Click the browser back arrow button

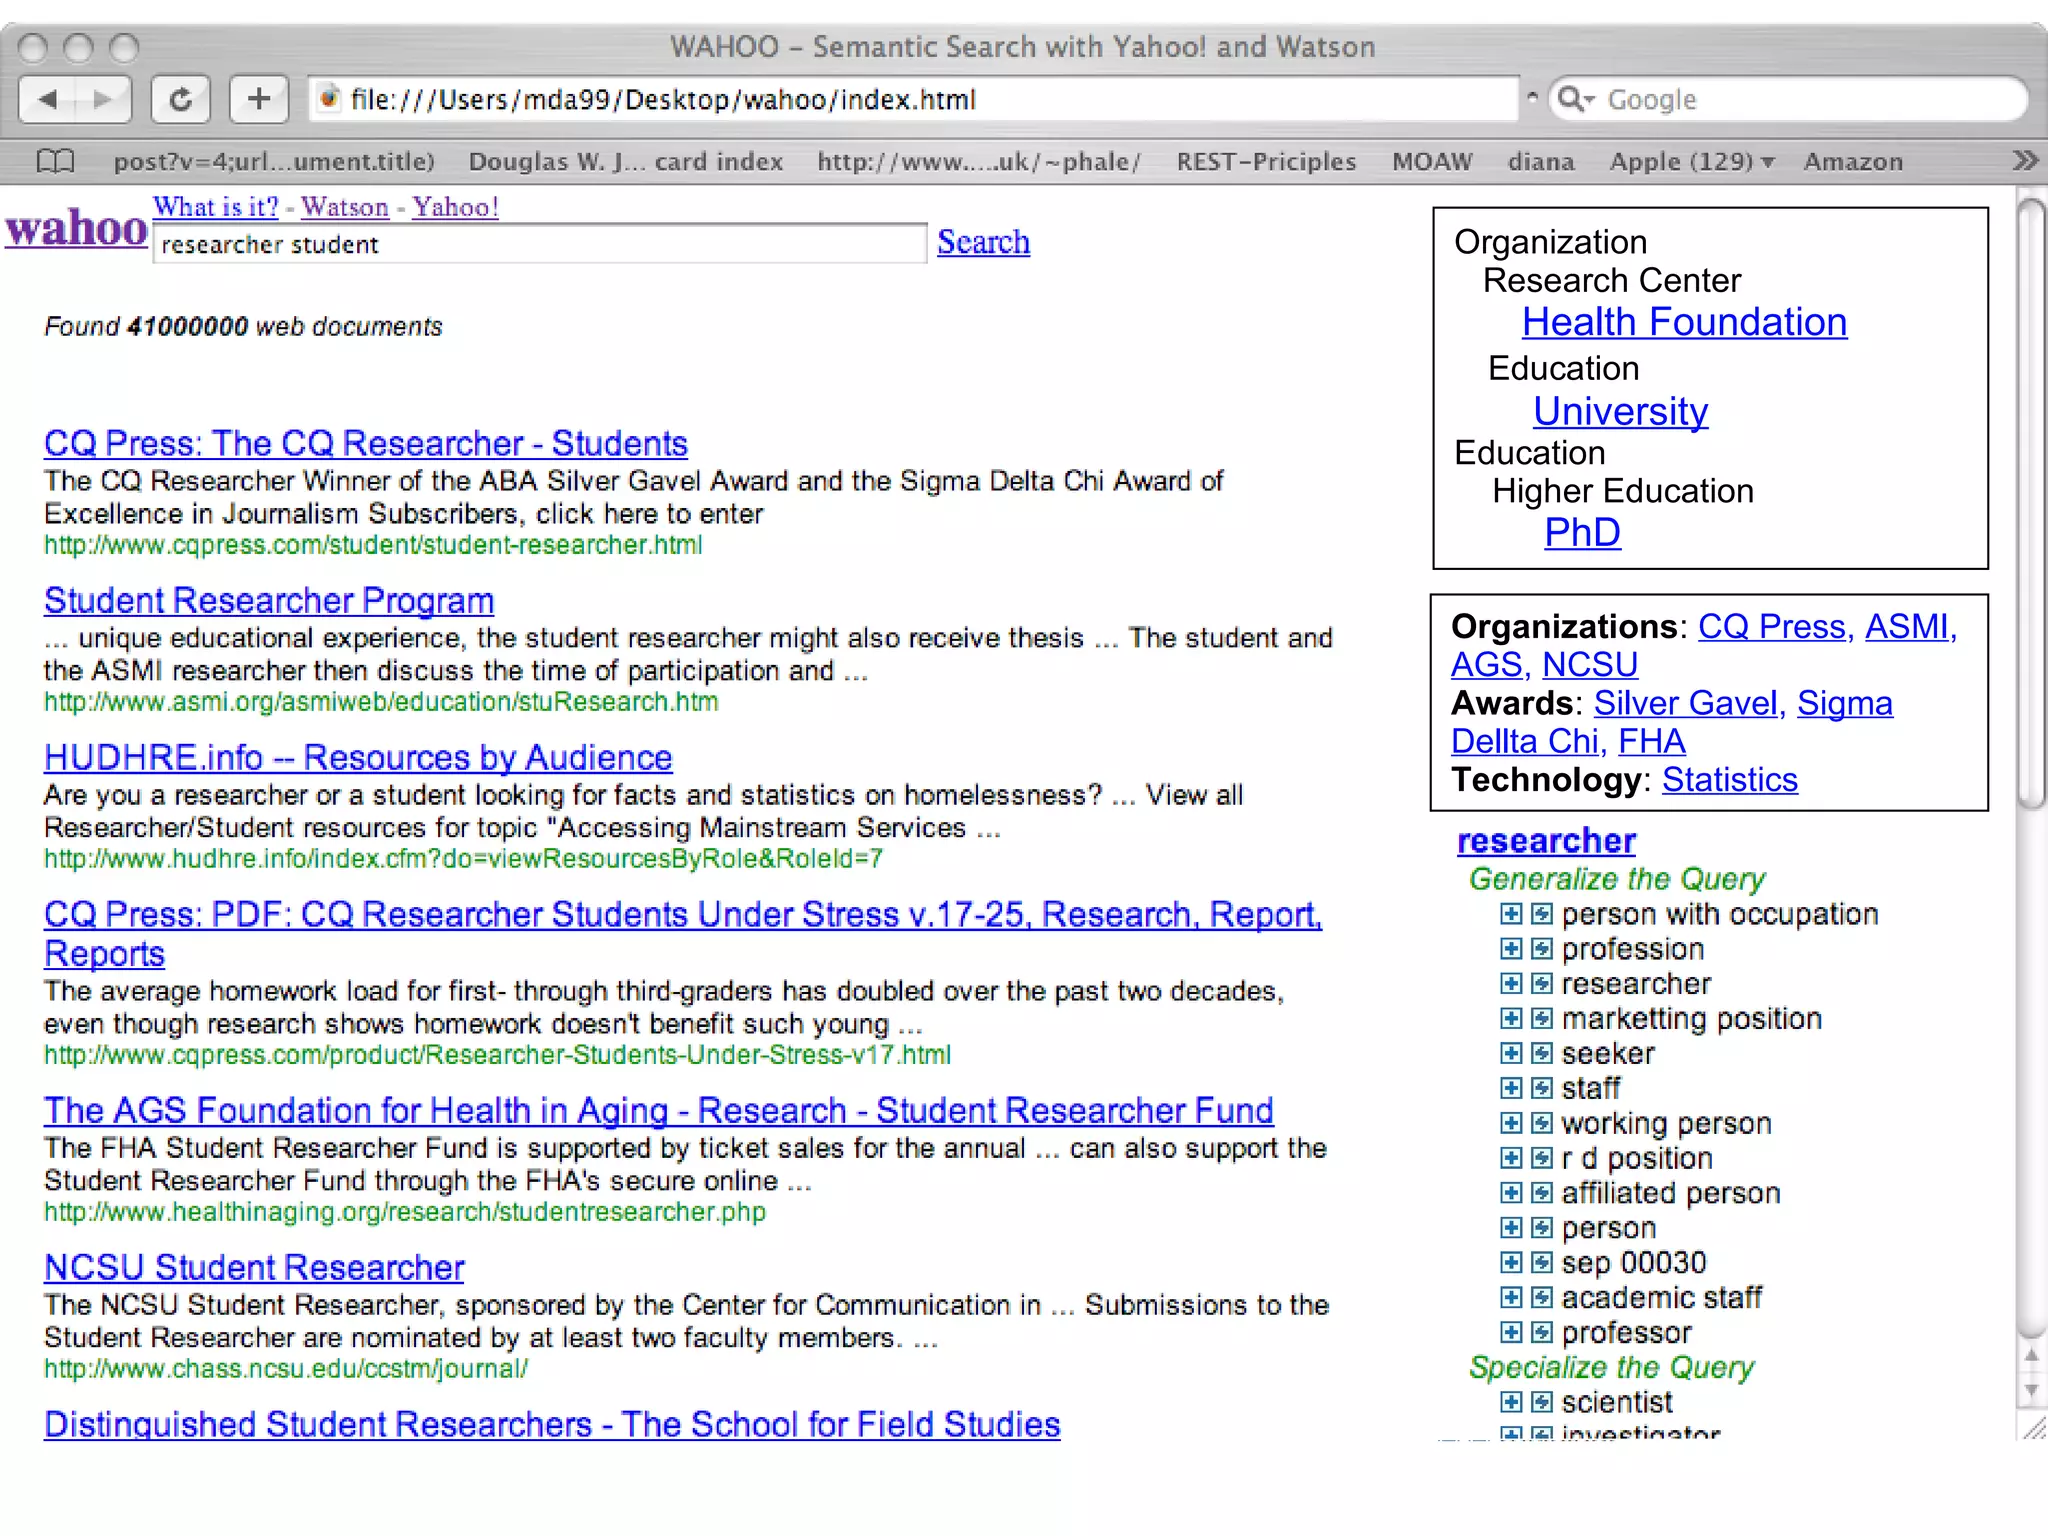47,99
